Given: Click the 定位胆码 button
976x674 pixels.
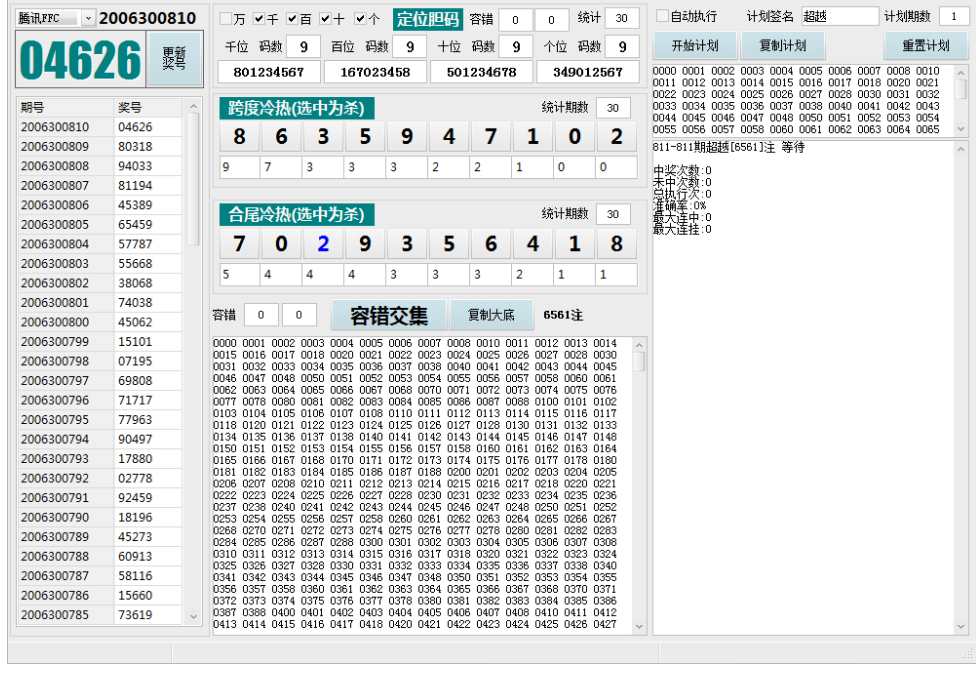Looking at the screenshot, I should [428, 19].
